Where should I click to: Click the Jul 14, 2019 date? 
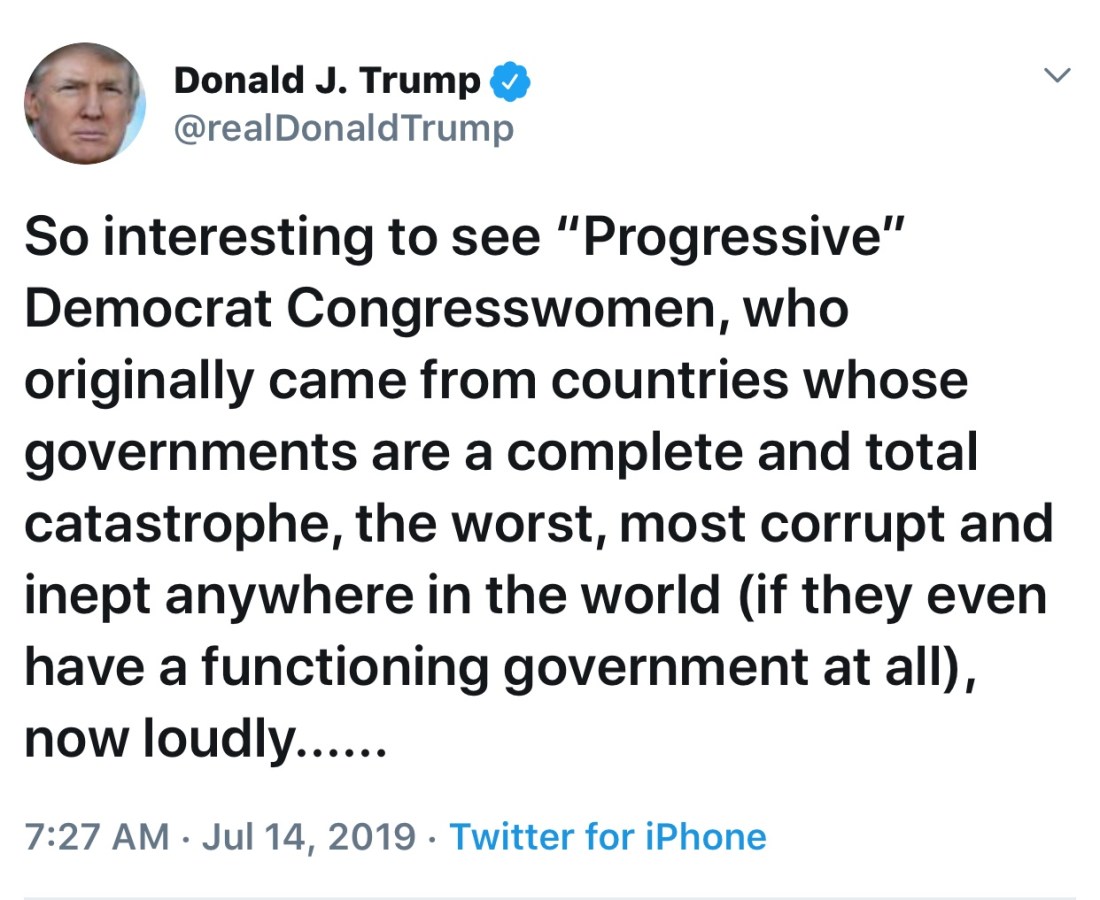pos(308,836)
